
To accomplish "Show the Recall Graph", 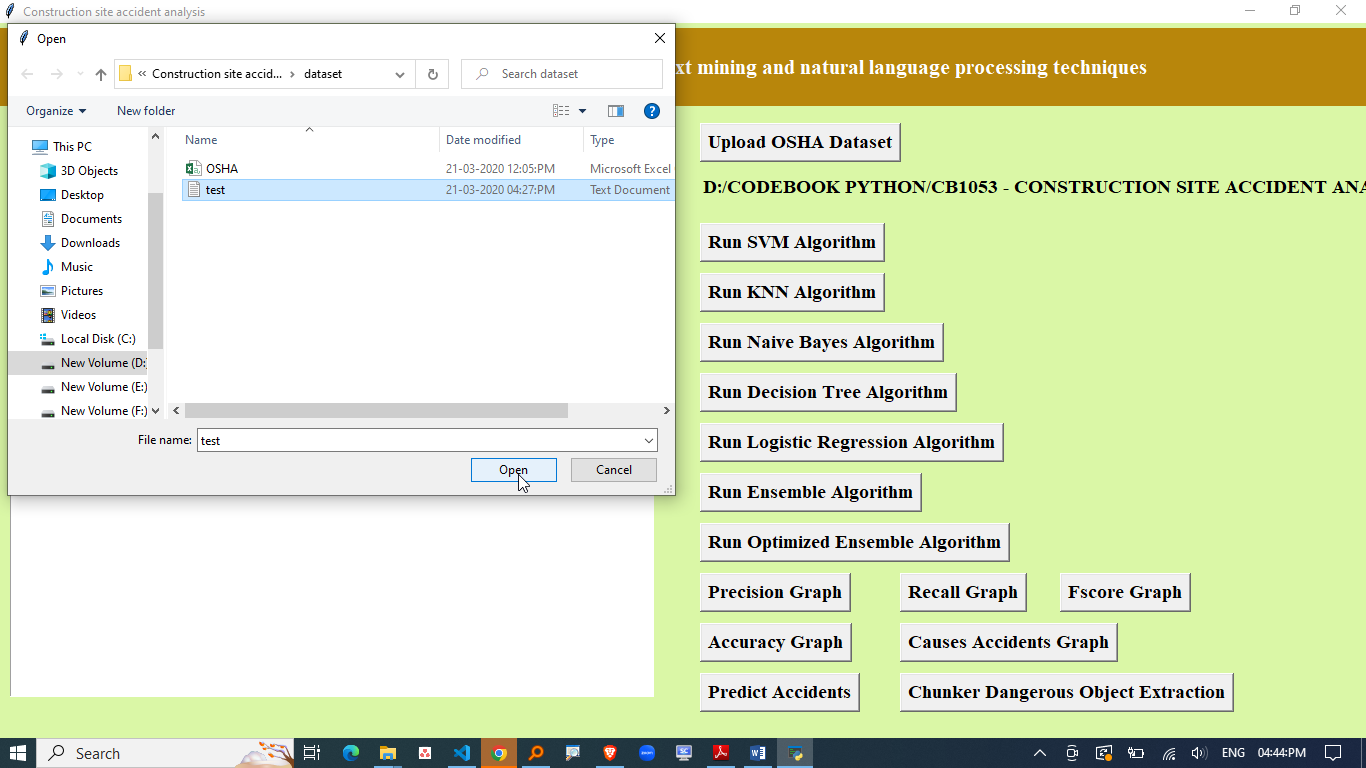I will point(963,592).
